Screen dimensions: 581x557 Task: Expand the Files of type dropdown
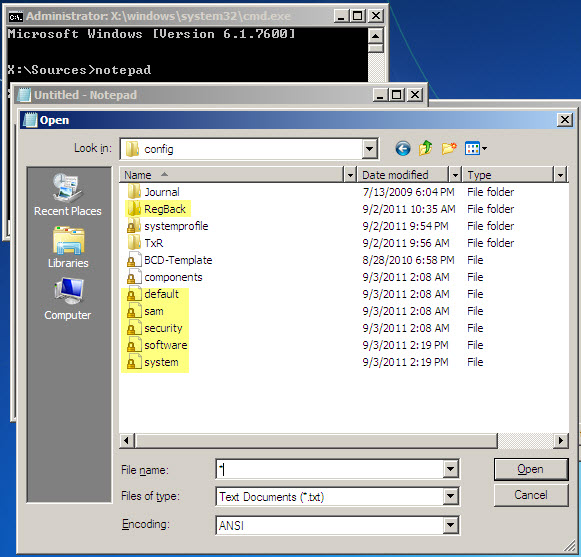[x=450, y=496]
